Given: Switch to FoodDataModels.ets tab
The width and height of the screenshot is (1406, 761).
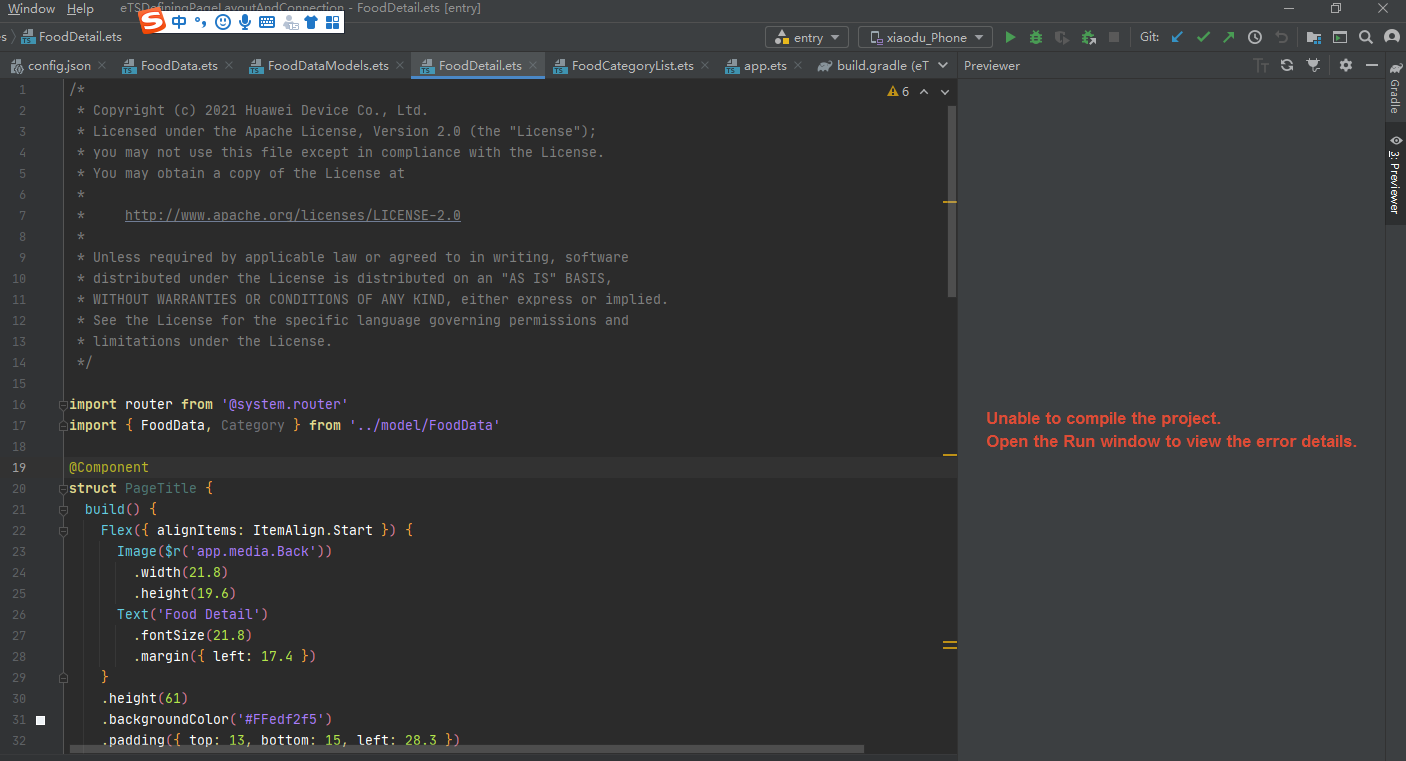Looking at the screenshot, I should 328,66.
